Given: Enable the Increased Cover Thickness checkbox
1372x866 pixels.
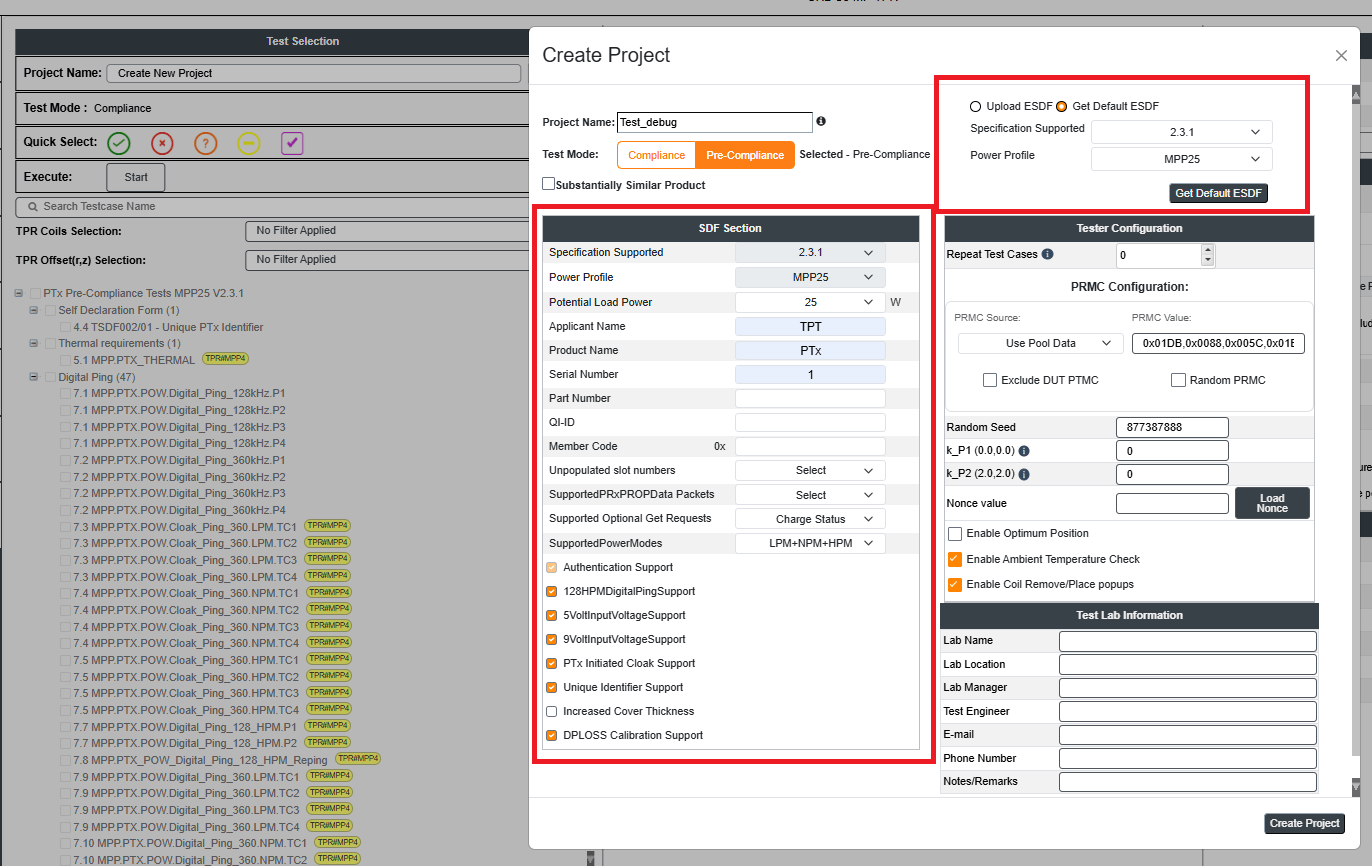Looking at the screenshot, I should point(552,711).
